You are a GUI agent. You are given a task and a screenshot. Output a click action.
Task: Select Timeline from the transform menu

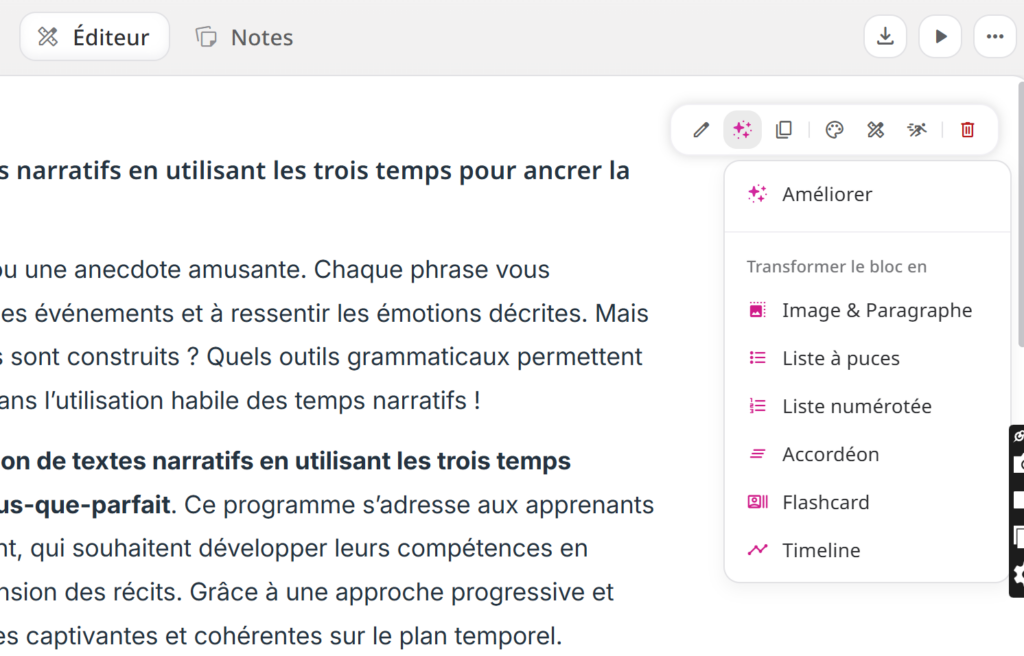pos(820,550)
